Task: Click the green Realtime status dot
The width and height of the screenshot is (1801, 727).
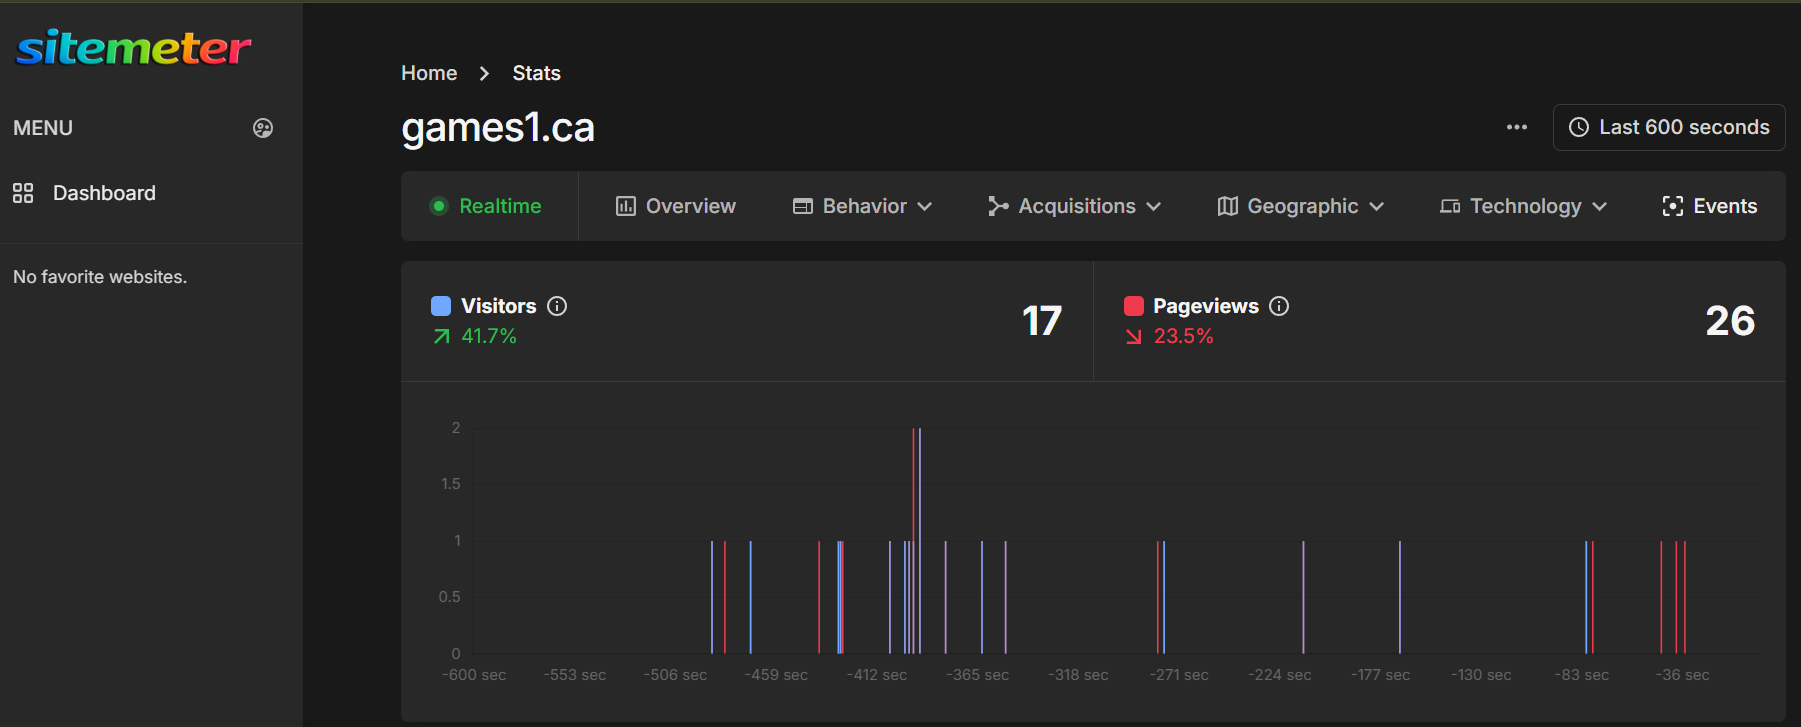Action: tap(439, 206)
